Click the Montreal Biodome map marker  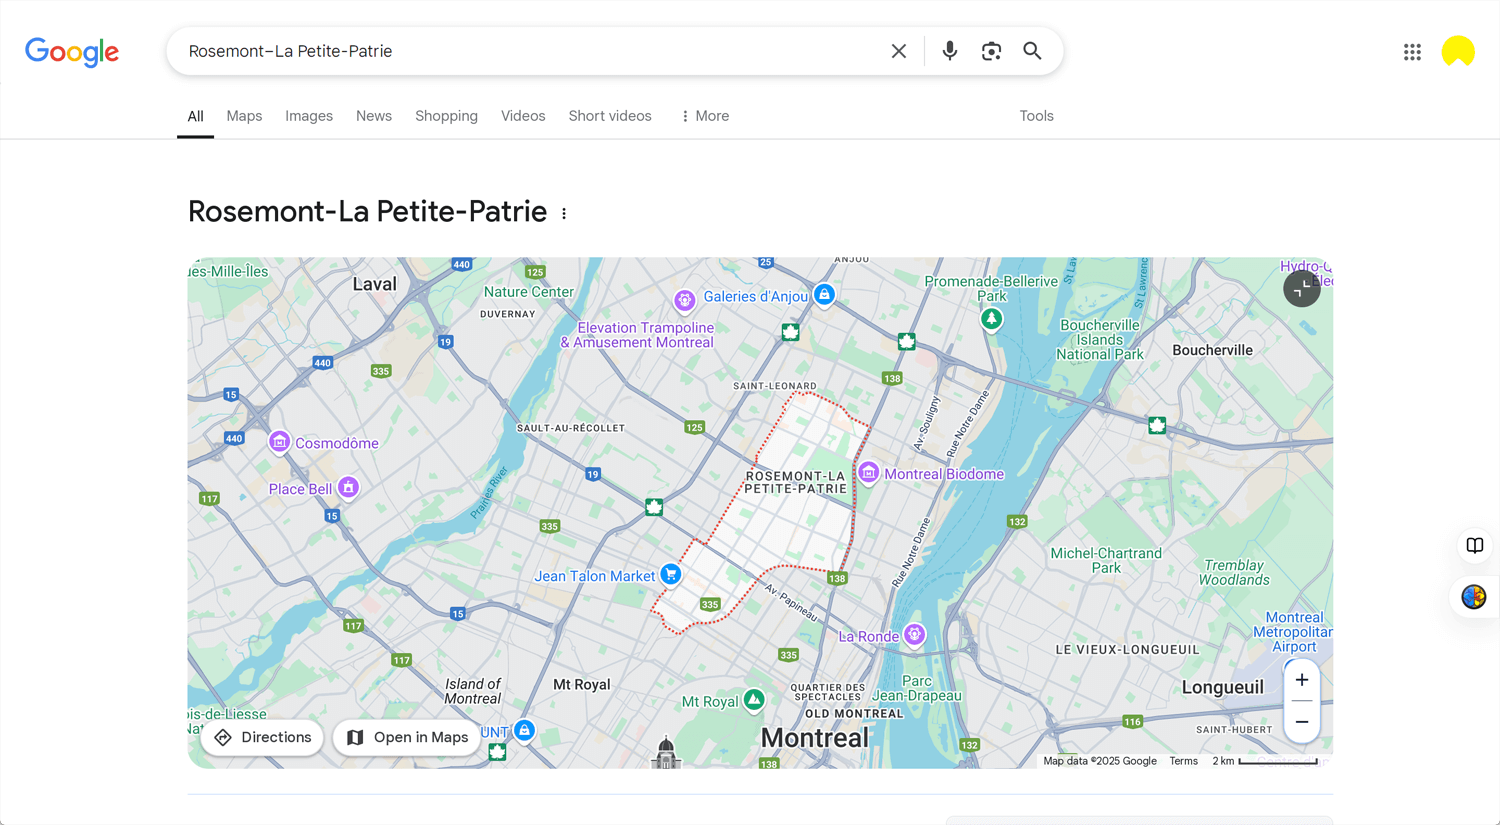tap(868, 472)
